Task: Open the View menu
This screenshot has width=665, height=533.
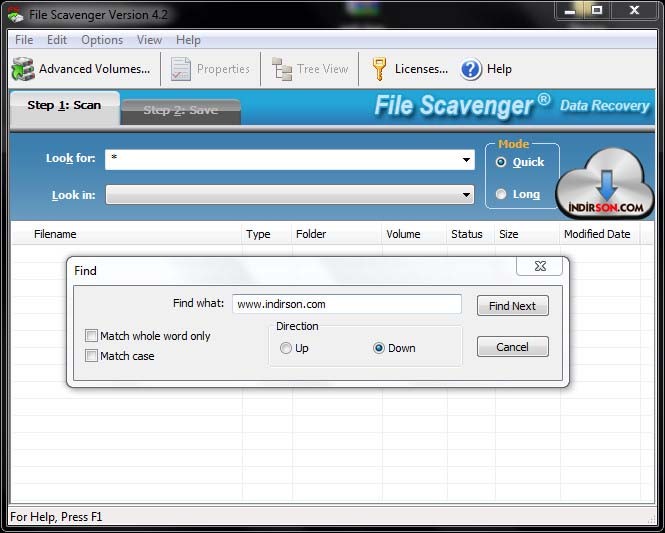Action: tap(149, 40)
